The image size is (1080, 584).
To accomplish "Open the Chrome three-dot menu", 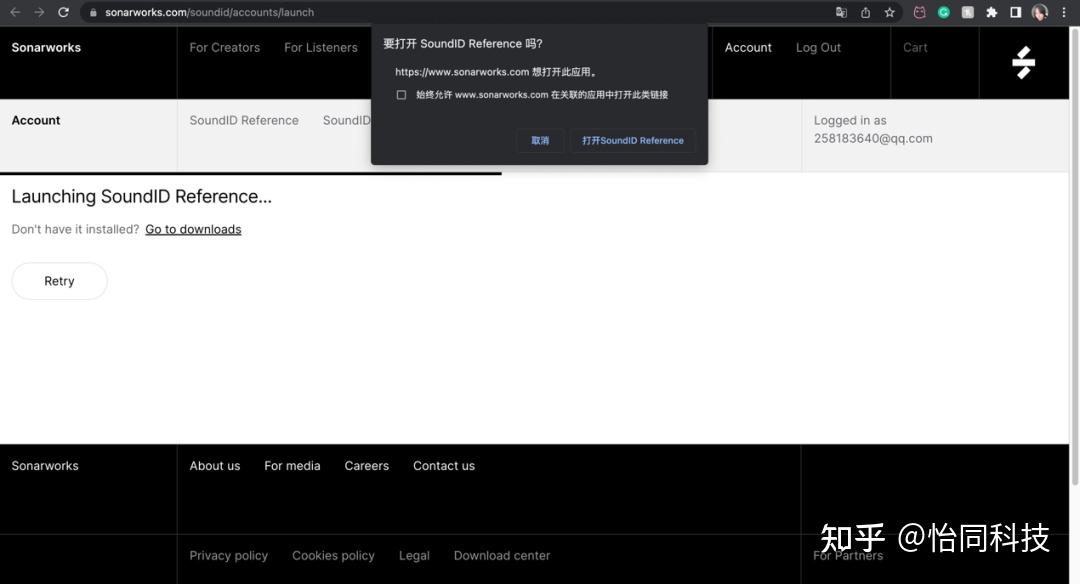I will point(1066,12).
